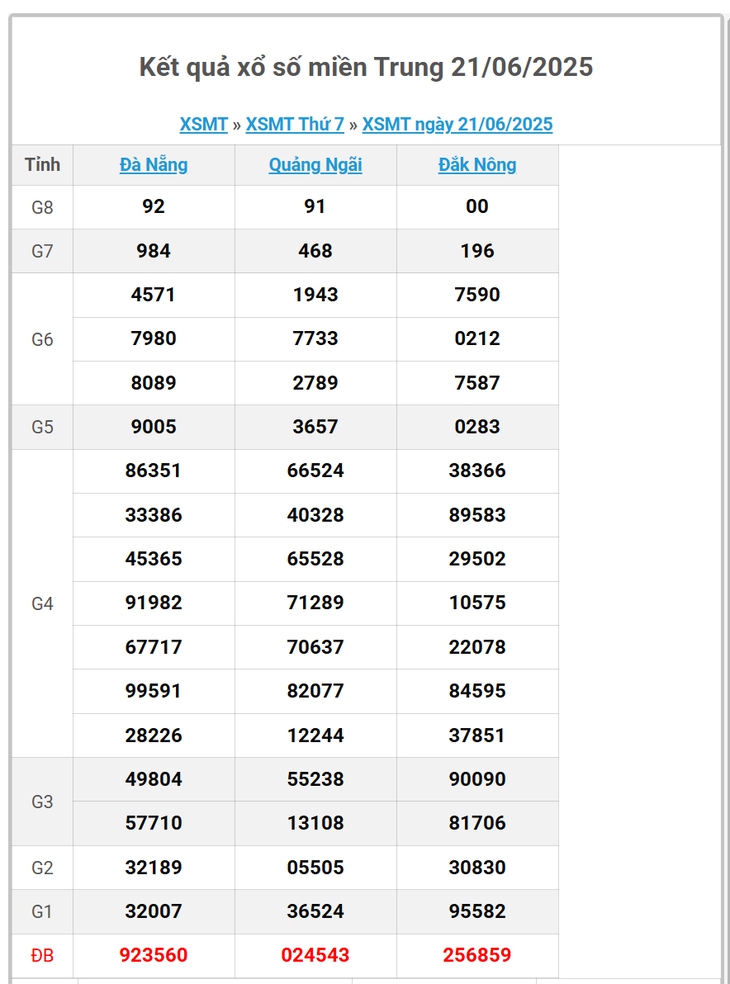Image resolution: width=730 pixels, height=984 pixels.
Task: Click the Tỉnh header cell
Action: (x=43, y=164)
